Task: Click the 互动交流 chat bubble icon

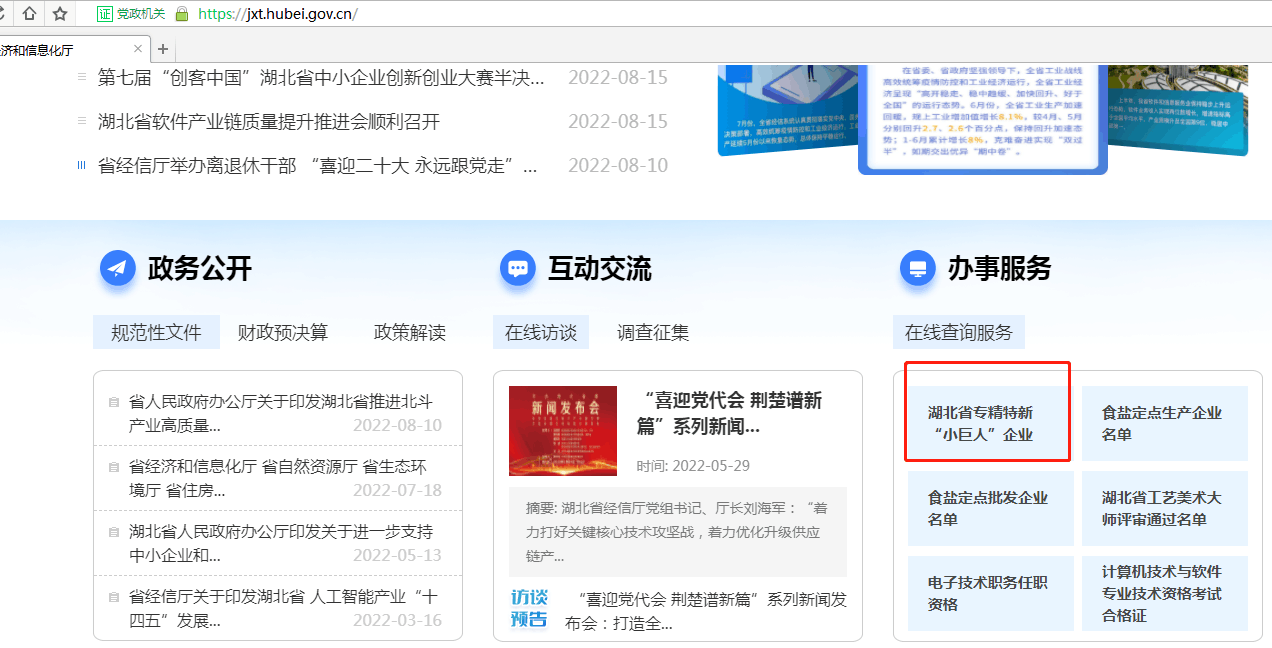Action: pyautogui.click(x=518, y=268)
